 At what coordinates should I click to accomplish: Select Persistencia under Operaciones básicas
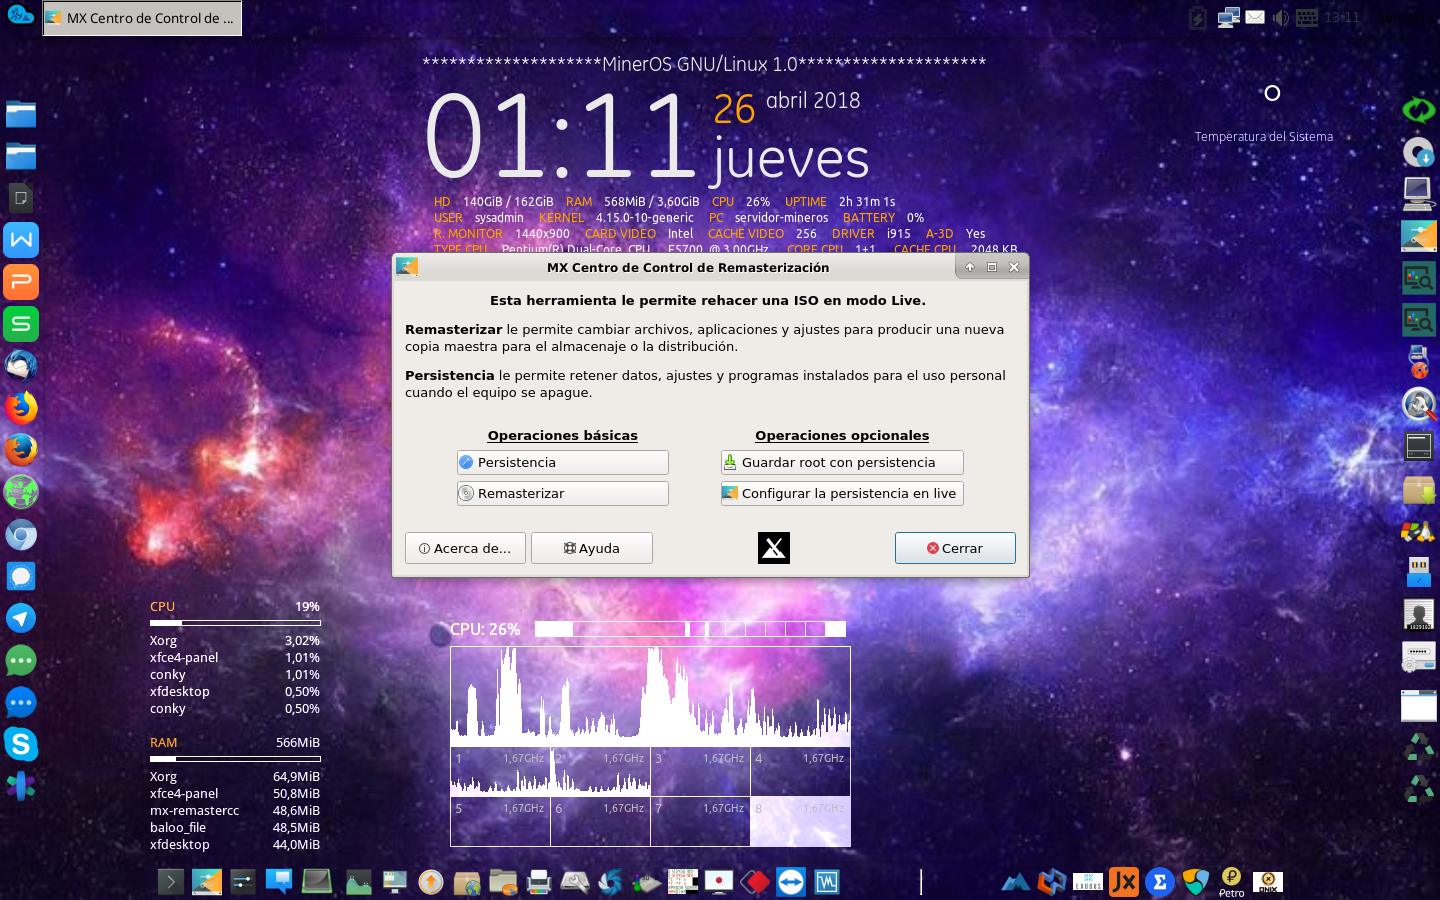(562, 462)
